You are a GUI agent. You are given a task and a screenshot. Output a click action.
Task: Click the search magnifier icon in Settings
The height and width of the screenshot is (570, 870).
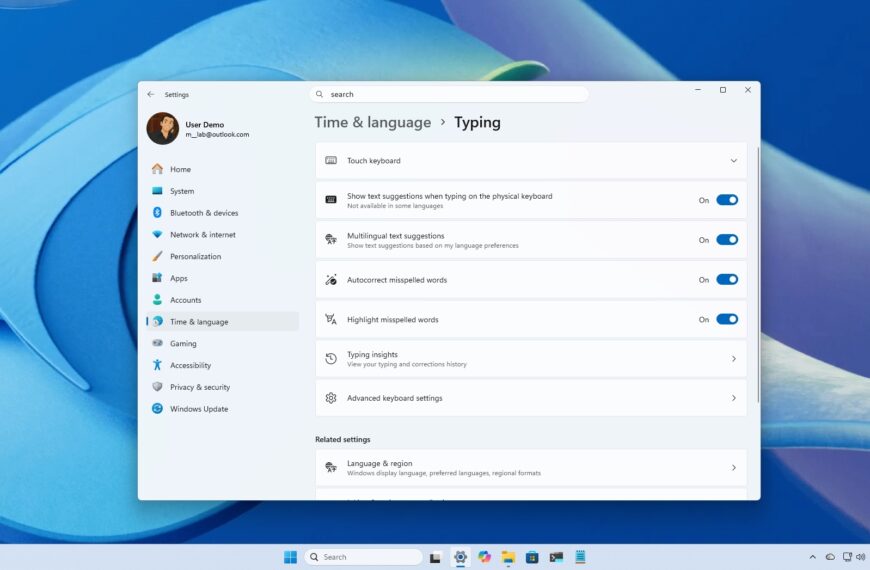click(x=320, y=94)
